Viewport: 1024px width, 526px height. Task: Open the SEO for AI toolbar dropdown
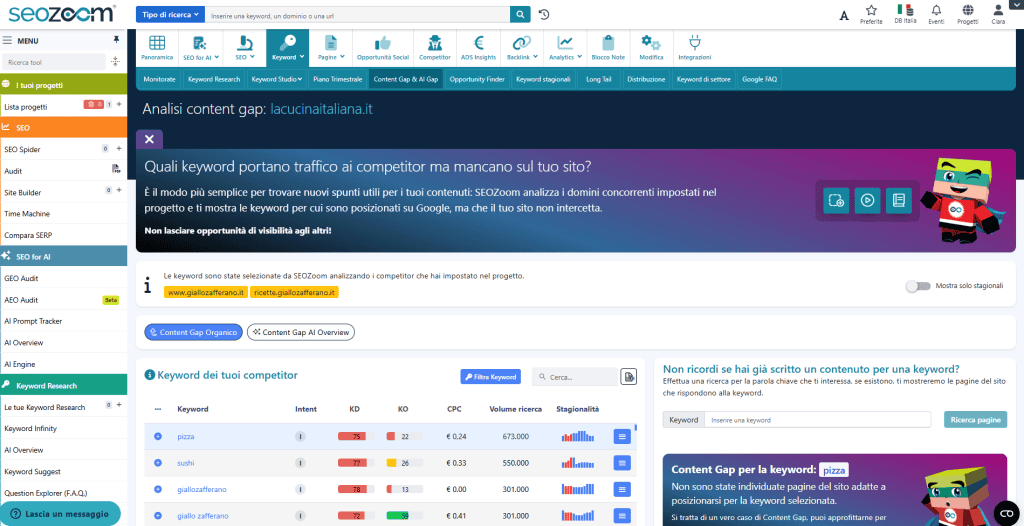(200, 48)
